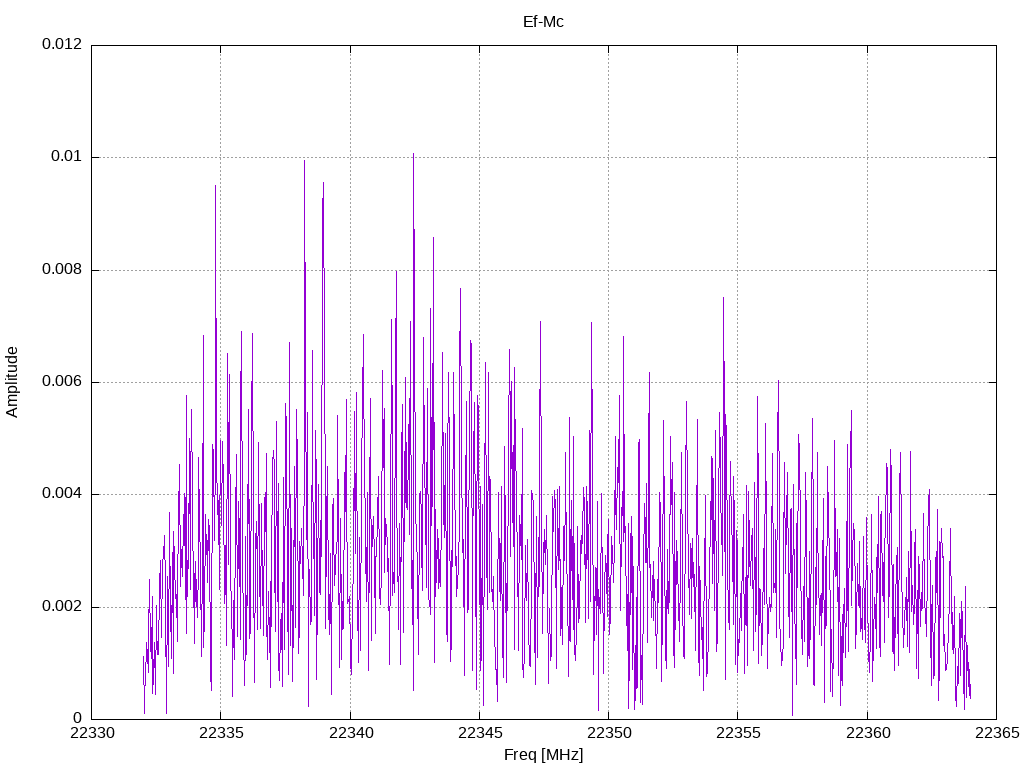Click the x-axis tick value 22340
1024x768 pixels.
coord(351,733)
